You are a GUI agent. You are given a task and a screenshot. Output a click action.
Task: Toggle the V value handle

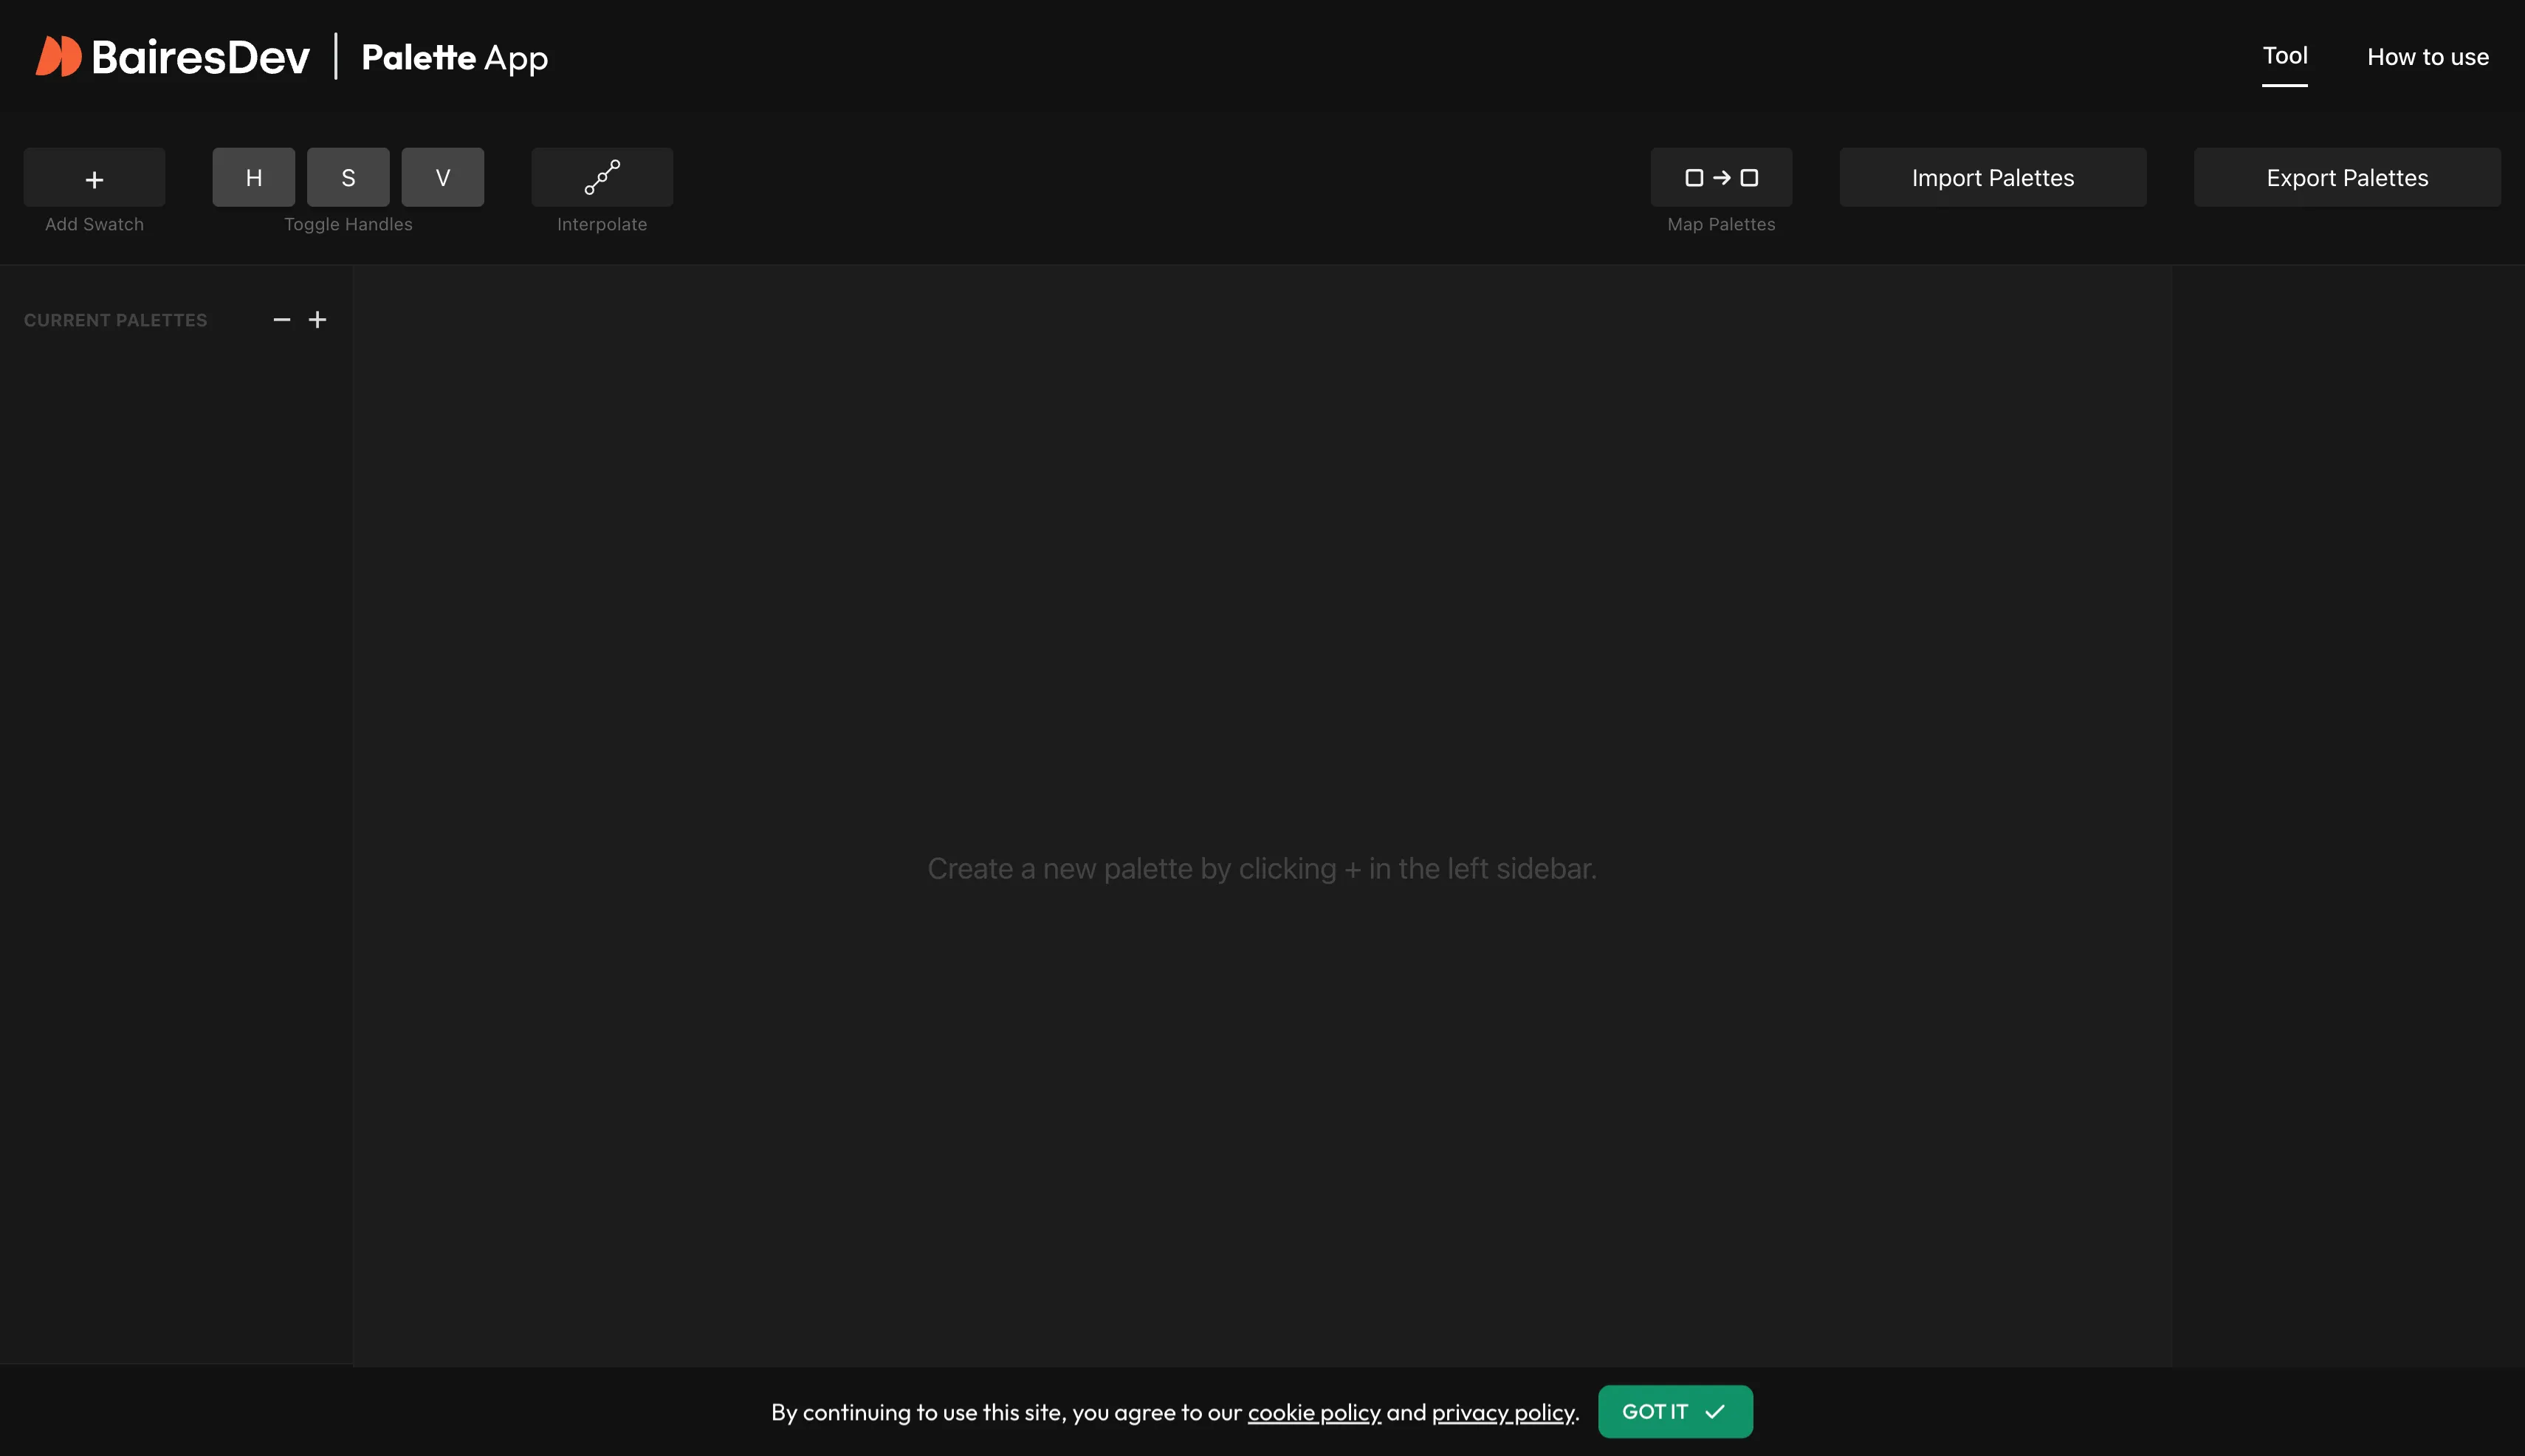[442, 178]
